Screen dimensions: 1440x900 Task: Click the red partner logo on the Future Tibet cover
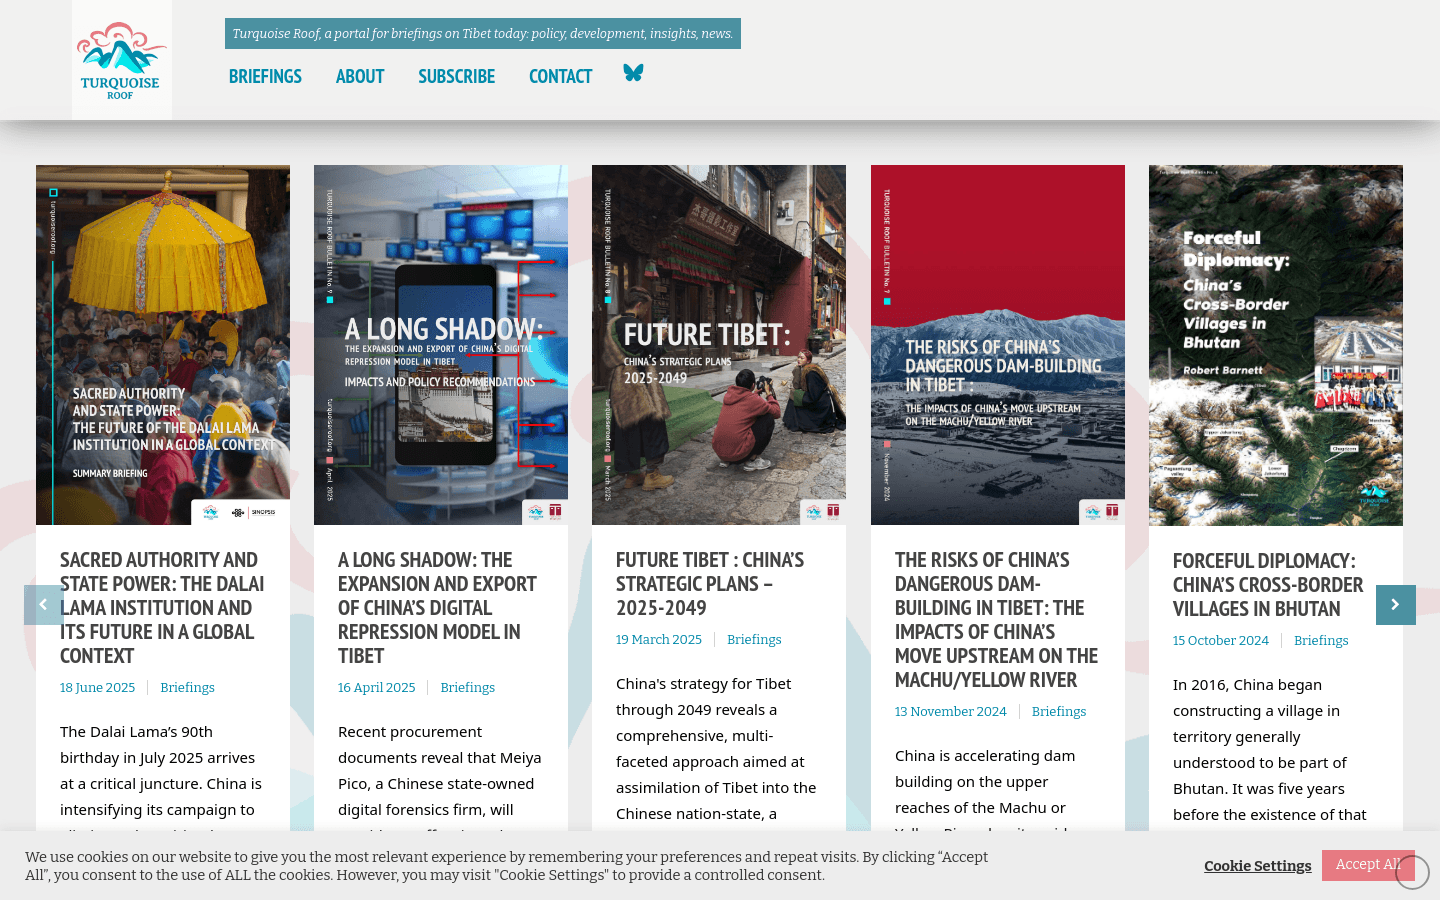[834, 510]
